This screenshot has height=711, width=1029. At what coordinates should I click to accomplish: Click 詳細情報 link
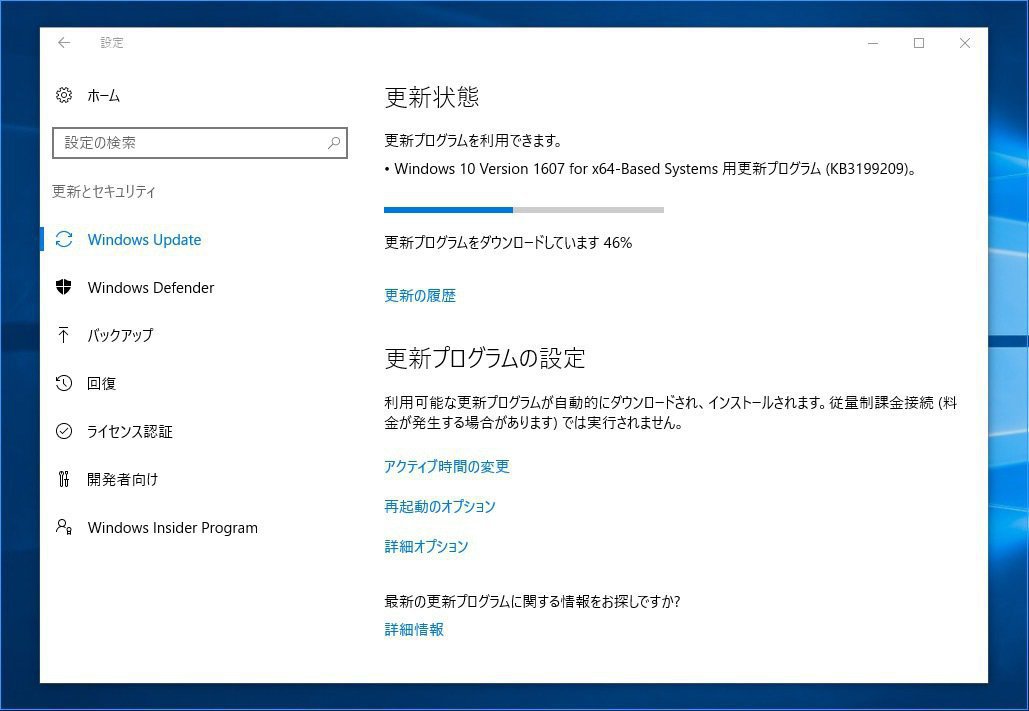[414, 630]
